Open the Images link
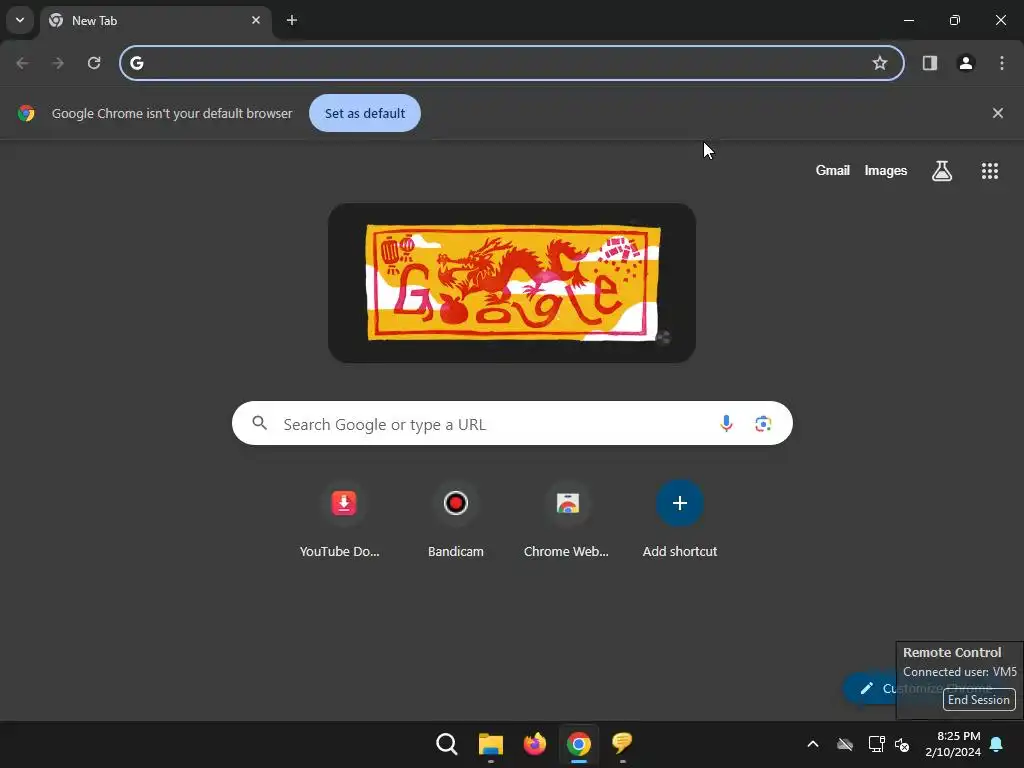The width and height of the screenshot is (1024, 768). pos(886,170)
